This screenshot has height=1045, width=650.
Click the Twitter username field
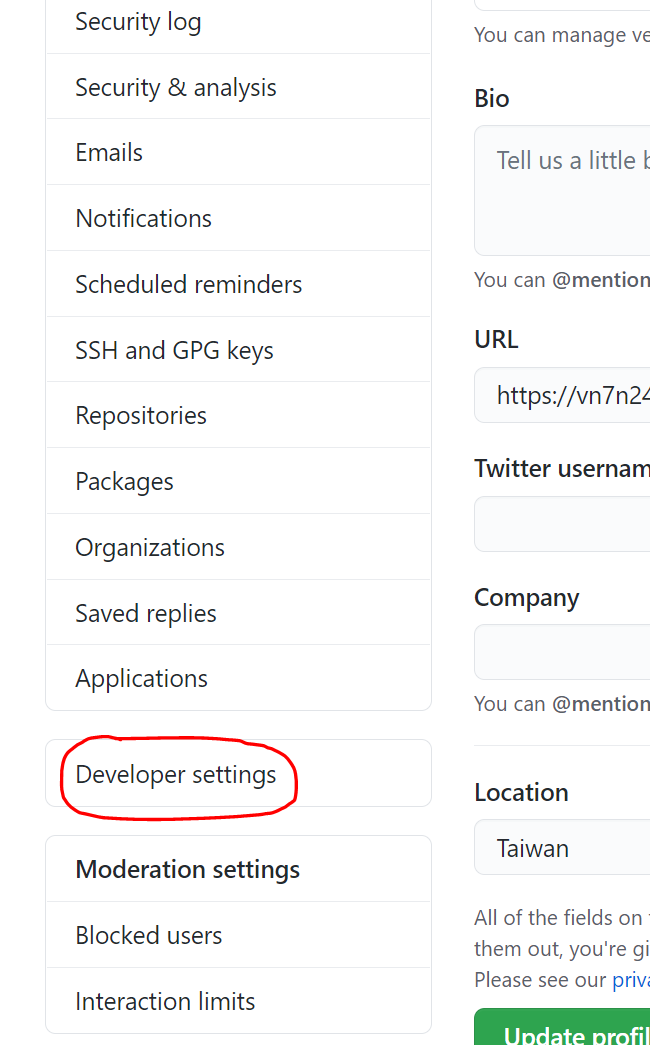562,524
